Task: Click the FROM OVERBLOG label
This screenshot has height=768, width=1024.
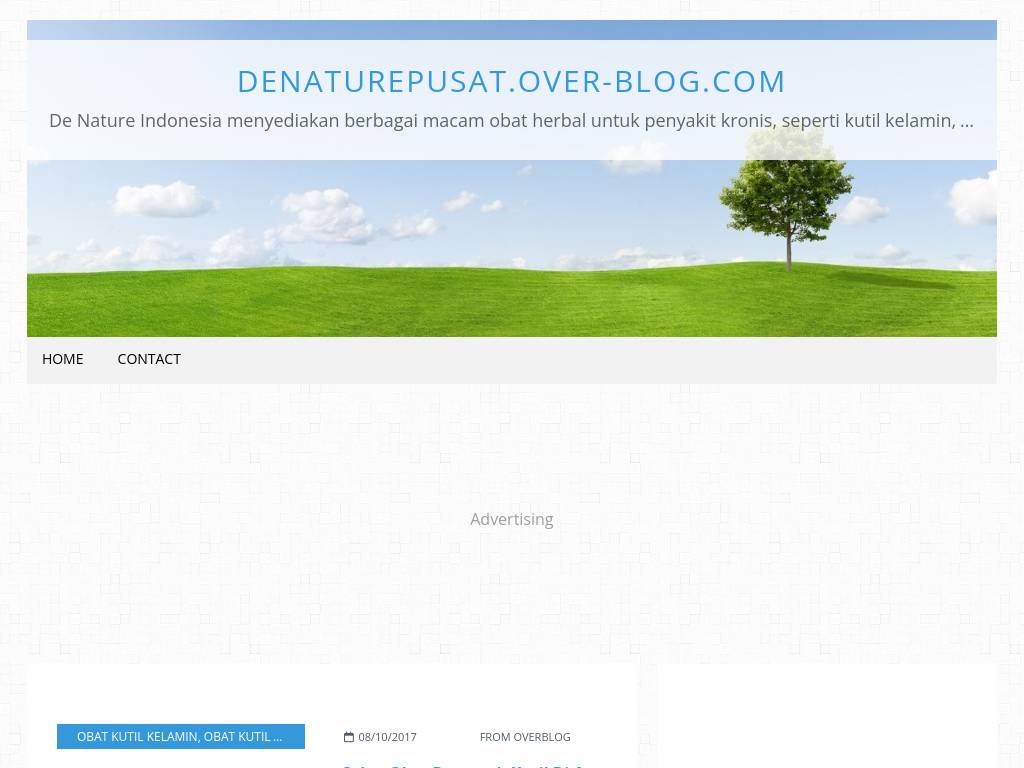Action: pyautogui.click(x=525, y=737)
